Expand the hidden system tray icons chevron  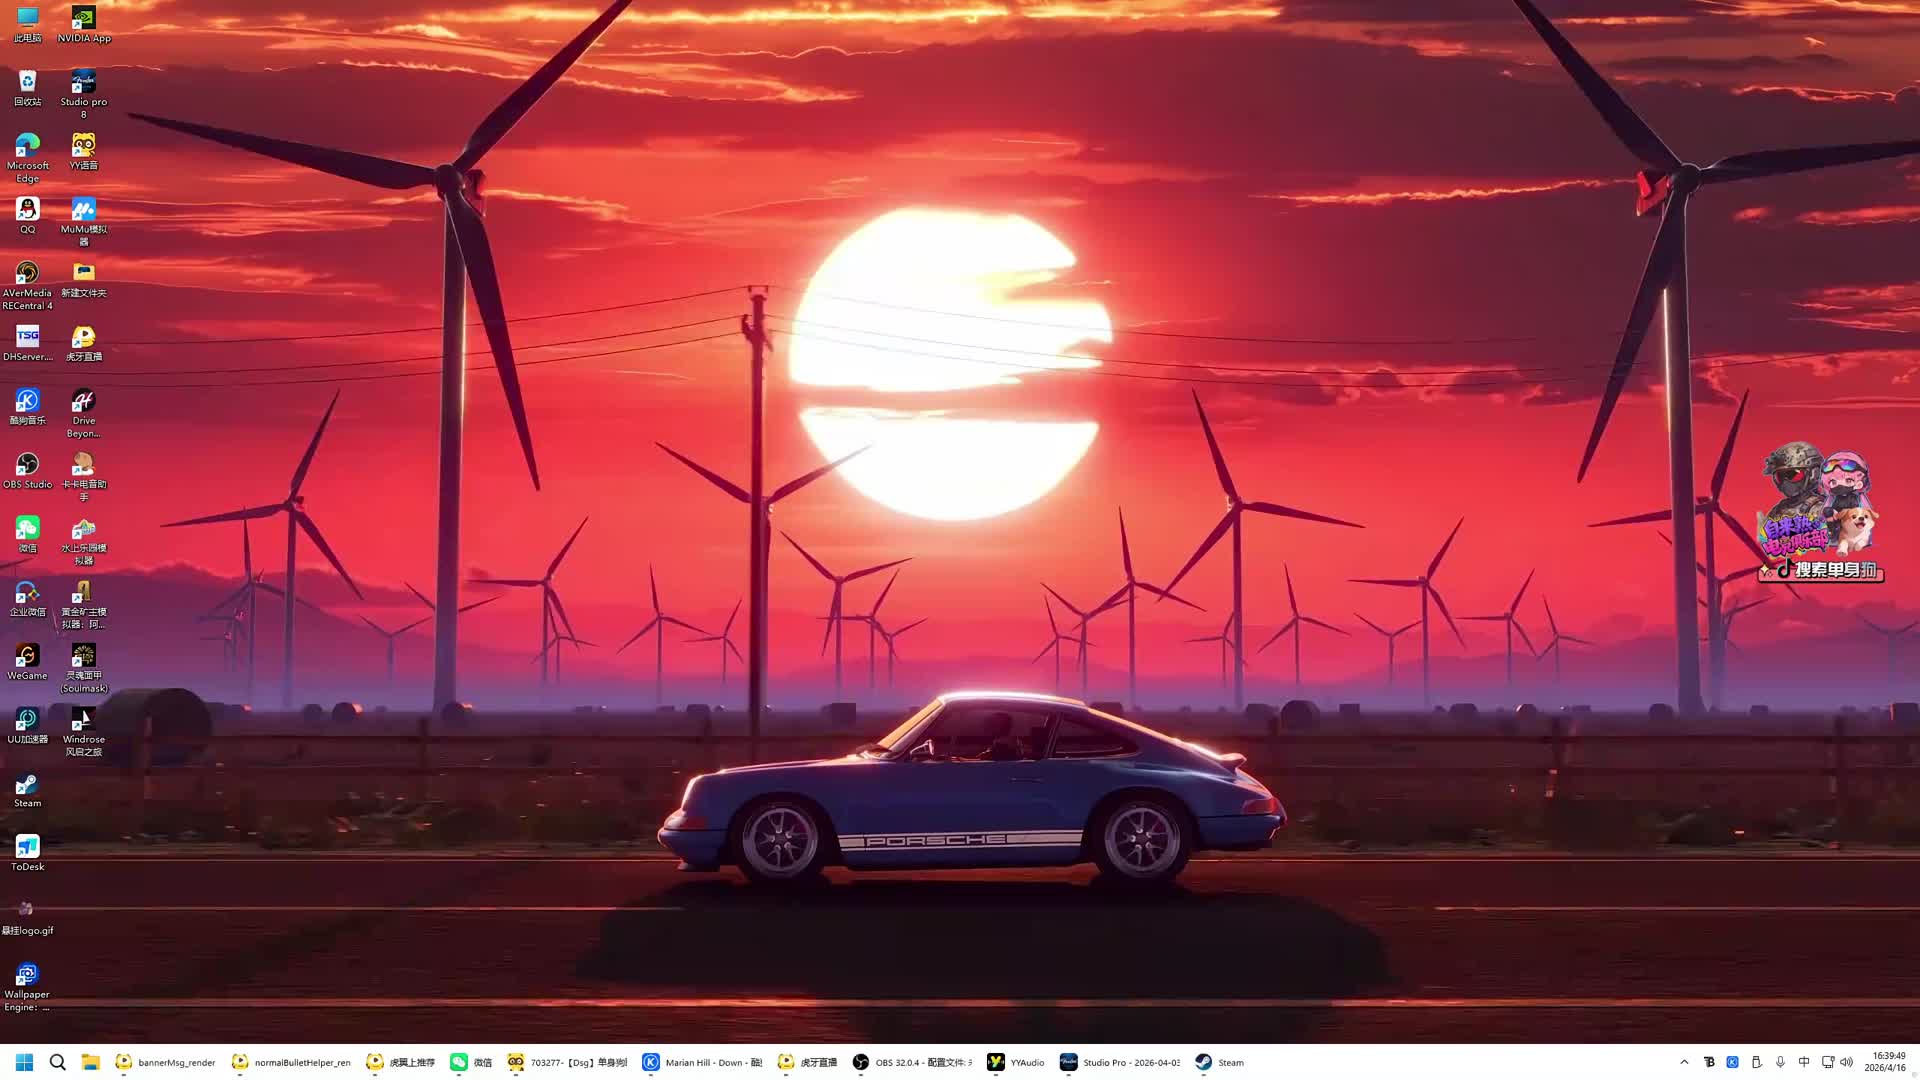(1684, 1062)
